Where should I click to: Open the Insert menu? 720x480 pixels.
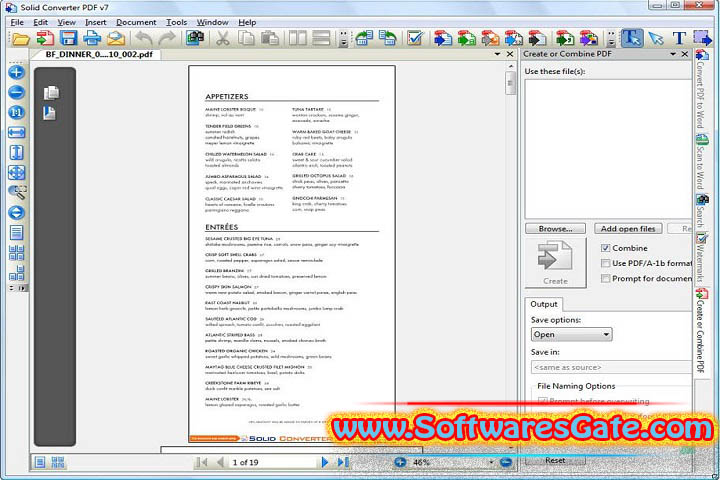point(96,22)
